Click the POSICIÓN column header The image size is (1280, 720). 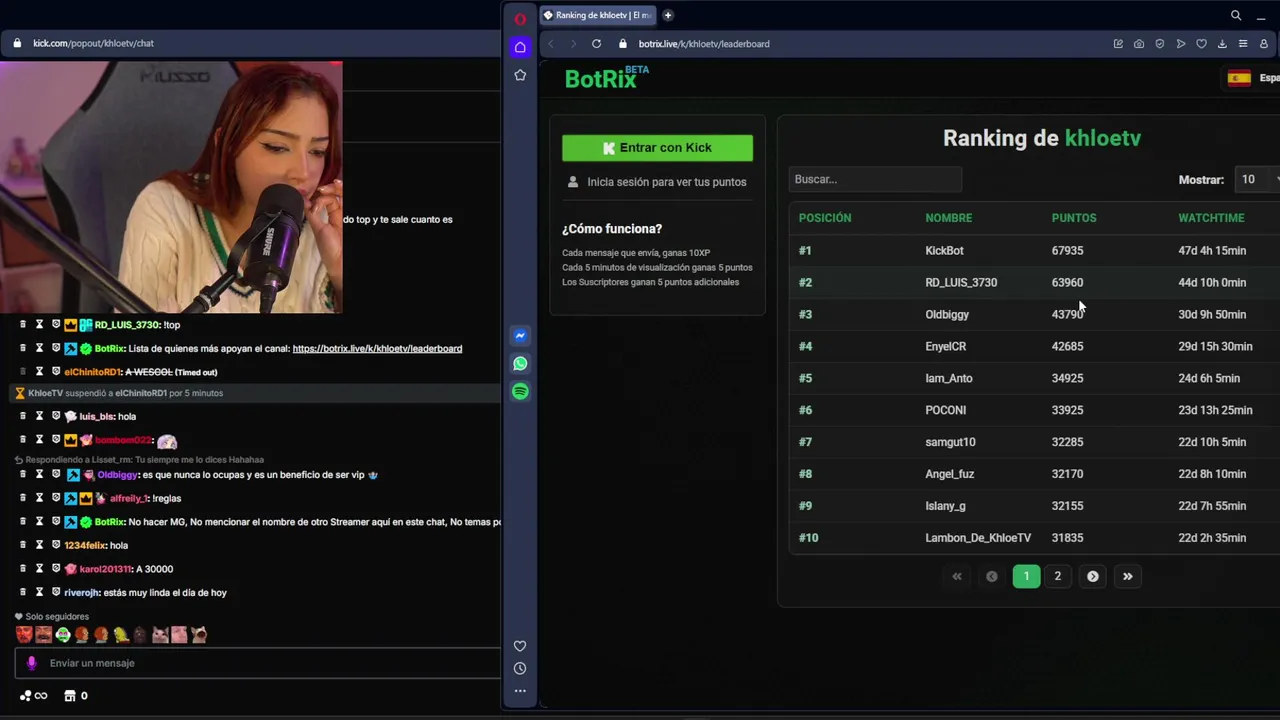825,218
